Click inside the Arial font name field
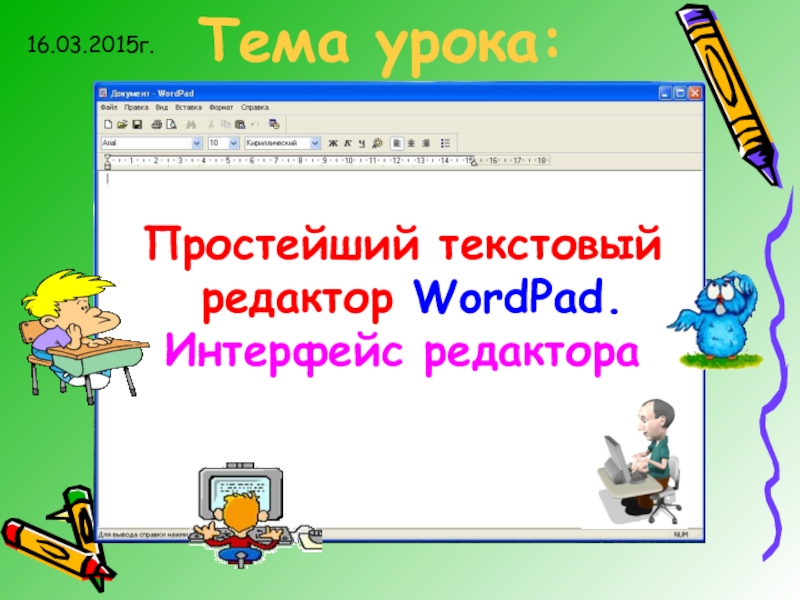This screenshot has height=600, width=800. point(146,143)
